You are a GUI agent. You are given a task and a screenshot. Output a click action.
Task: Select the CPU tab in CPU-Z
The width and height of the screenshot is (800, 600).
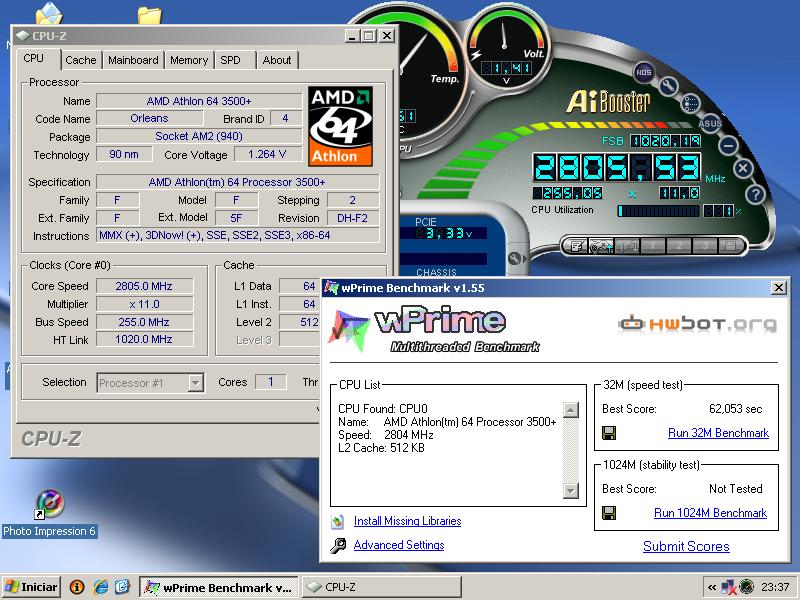point(34,58)
